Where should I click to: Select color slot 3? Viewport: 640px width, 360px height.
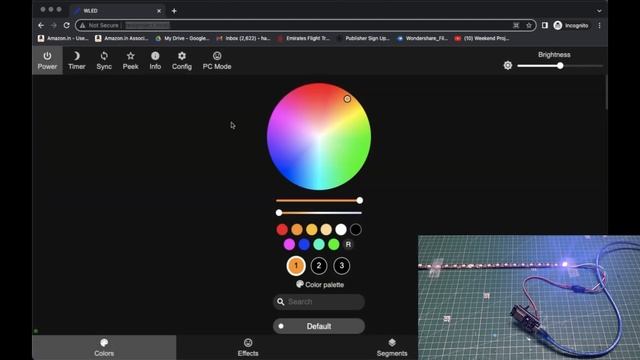pos(342,266)
